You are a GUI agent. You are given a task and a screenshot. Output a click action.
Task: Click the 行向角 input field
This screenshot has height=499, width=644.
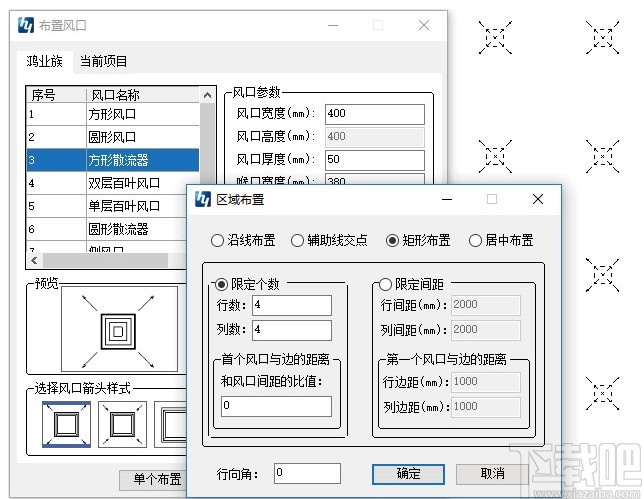(x=307, y=474)
